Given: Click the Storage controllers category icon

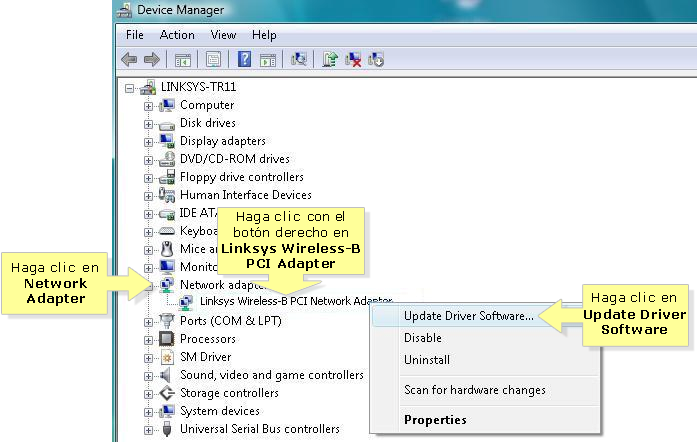Looking at the screenshot, I should point(167,393).
